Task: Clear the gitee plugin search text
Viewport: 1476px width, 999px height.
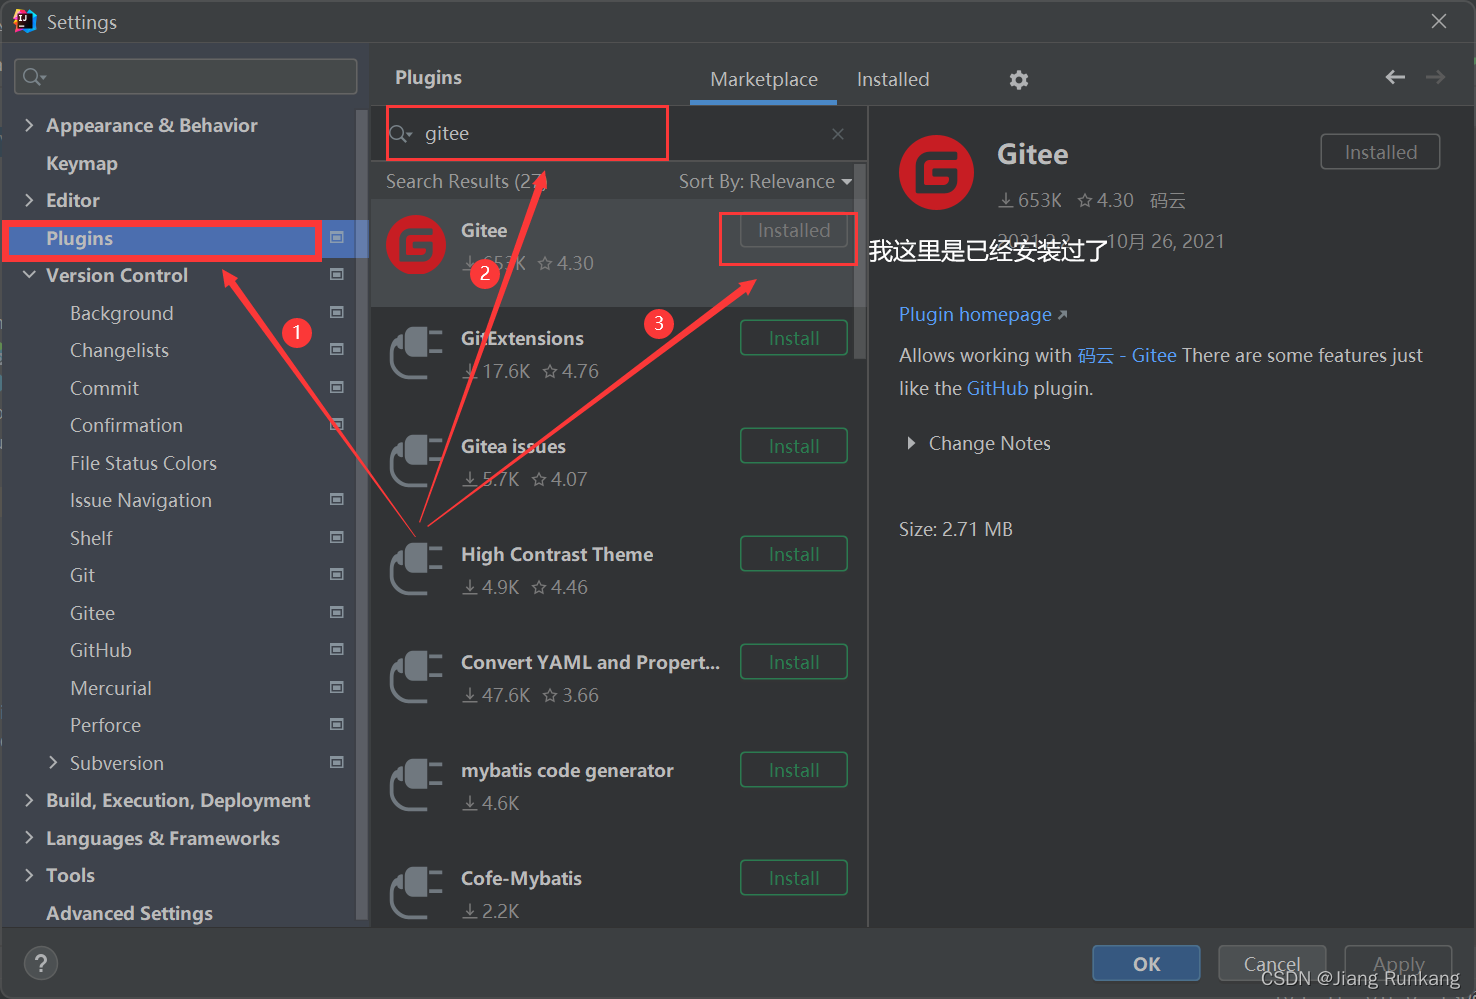Action: coord(838,134)
